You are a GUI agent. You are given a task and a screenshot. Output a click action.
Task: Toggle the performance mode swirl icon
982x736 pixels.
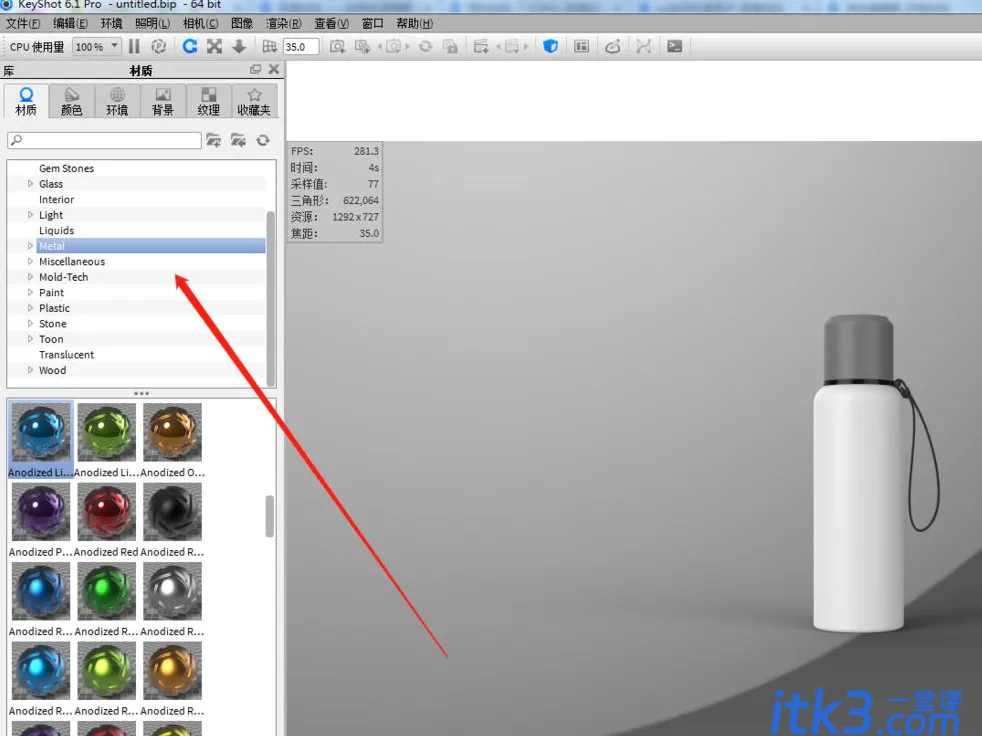click(159, 46)
